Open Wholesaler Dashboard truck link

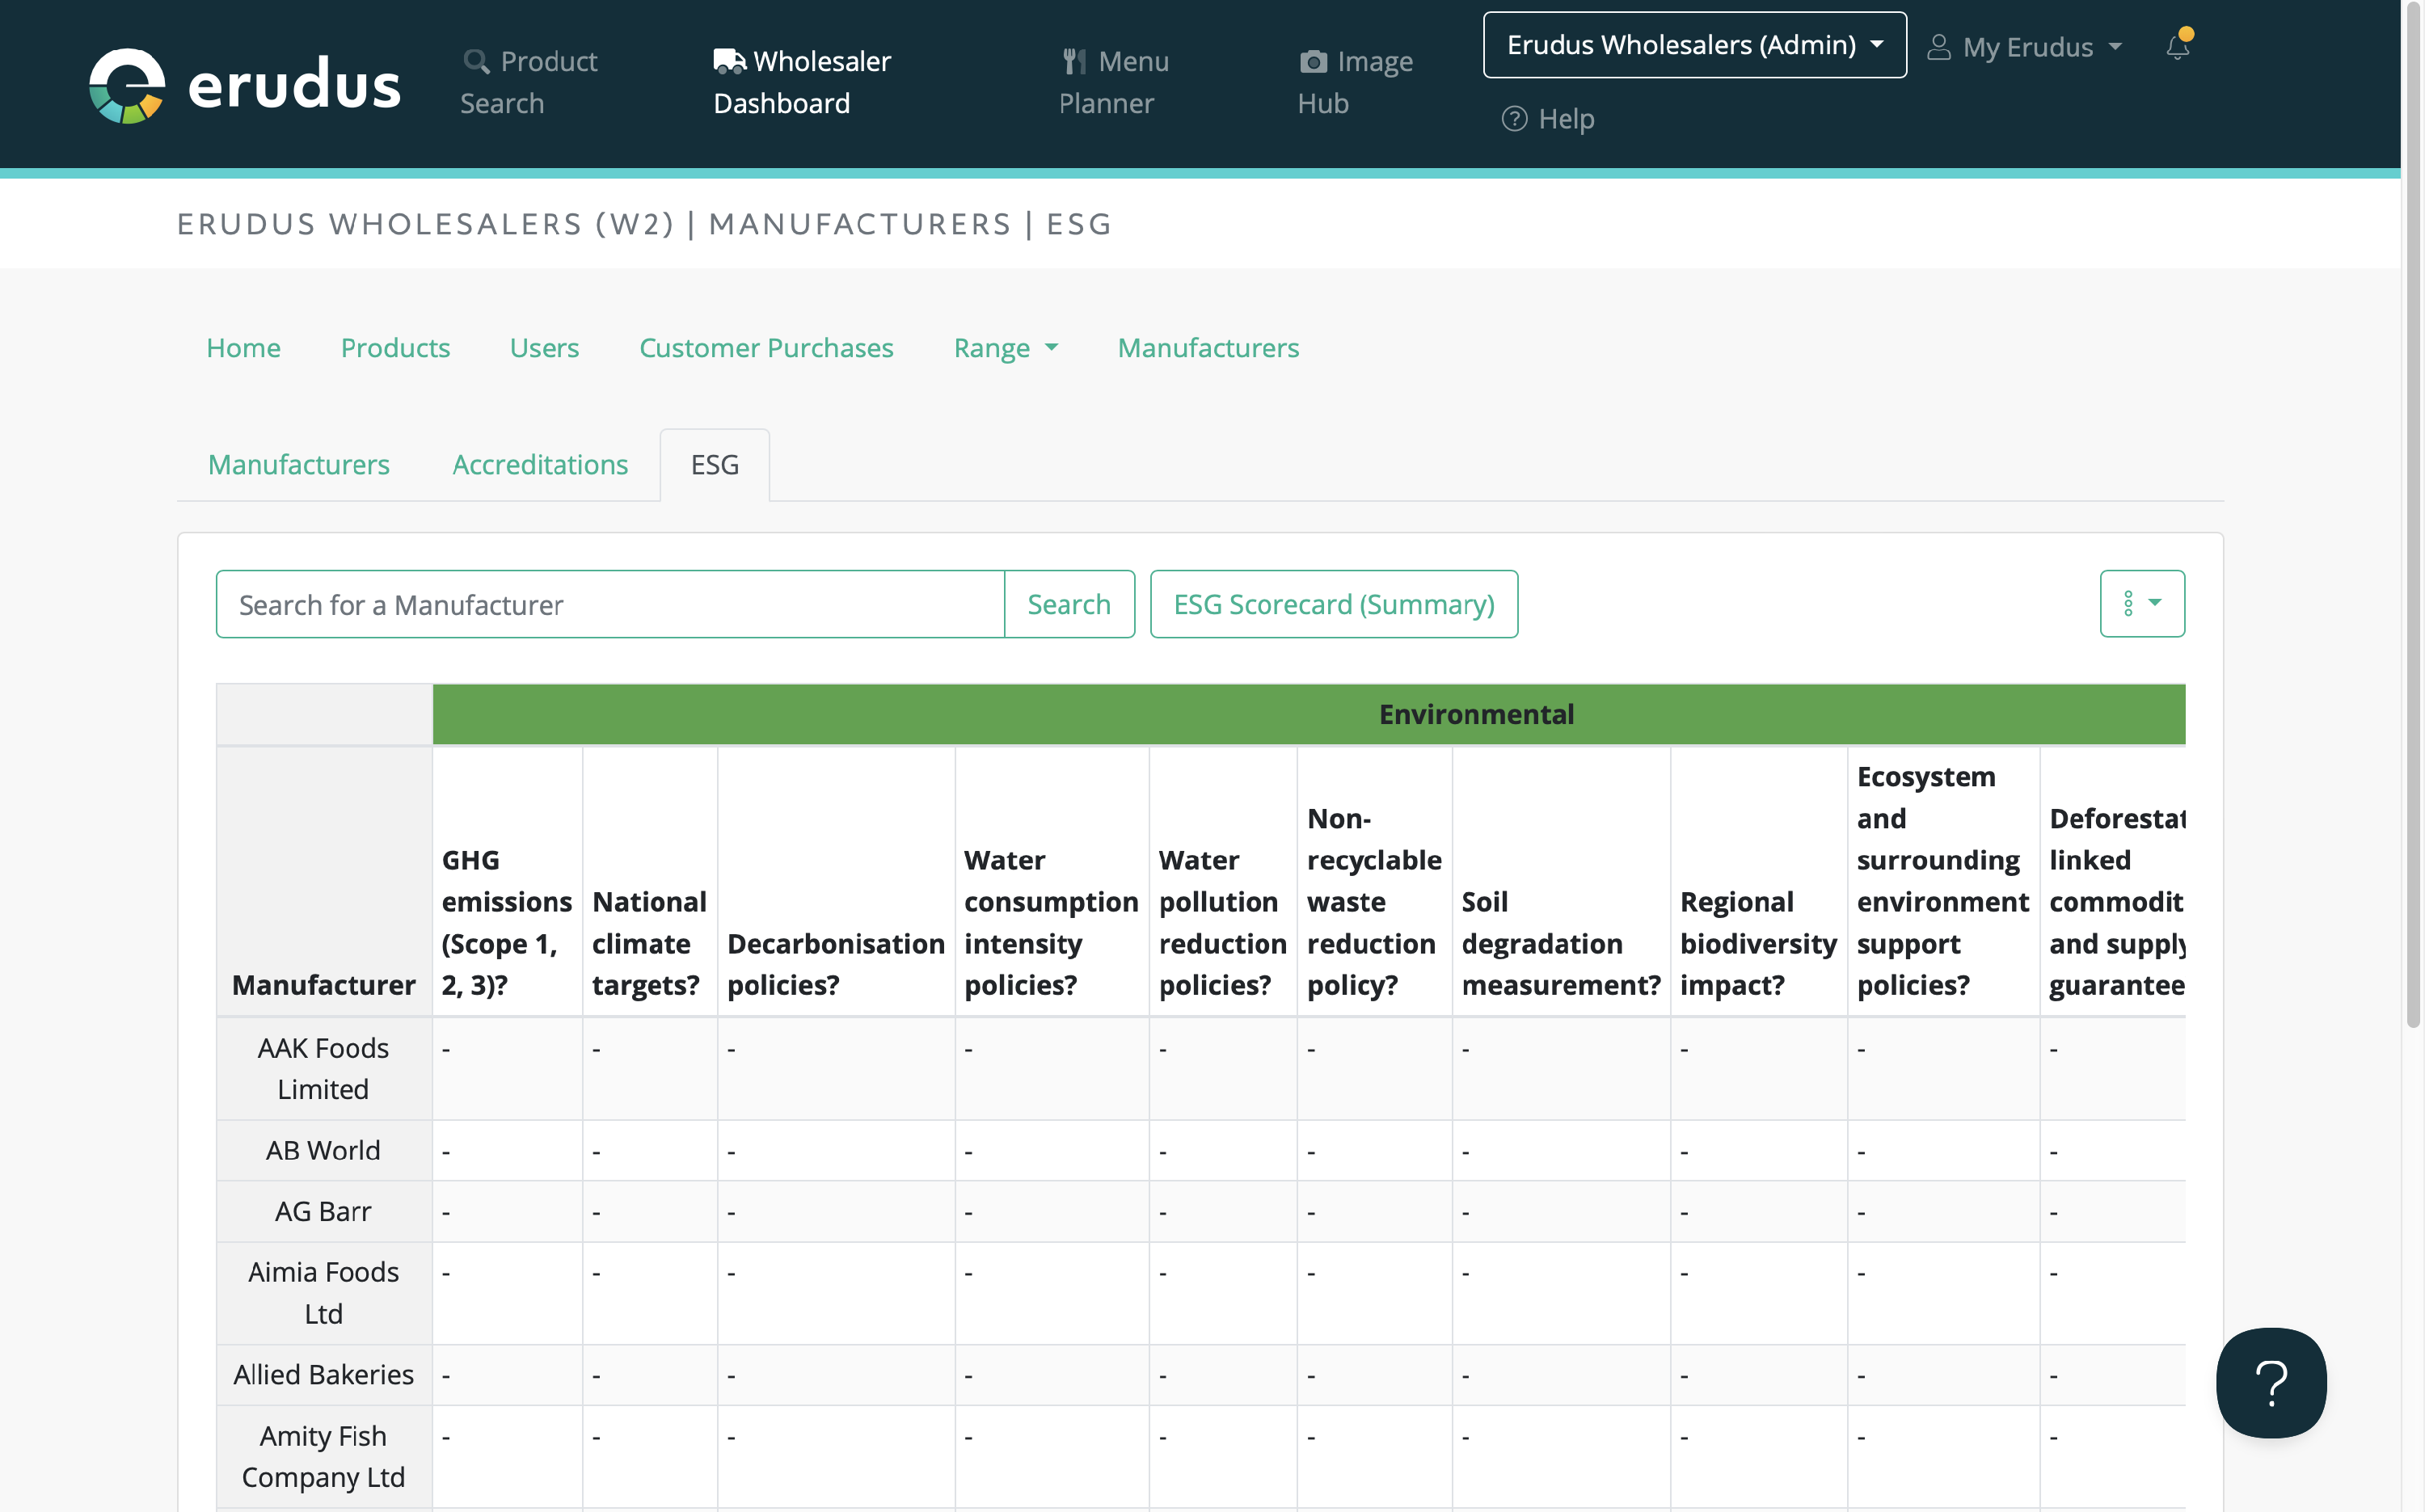(801, 82)
